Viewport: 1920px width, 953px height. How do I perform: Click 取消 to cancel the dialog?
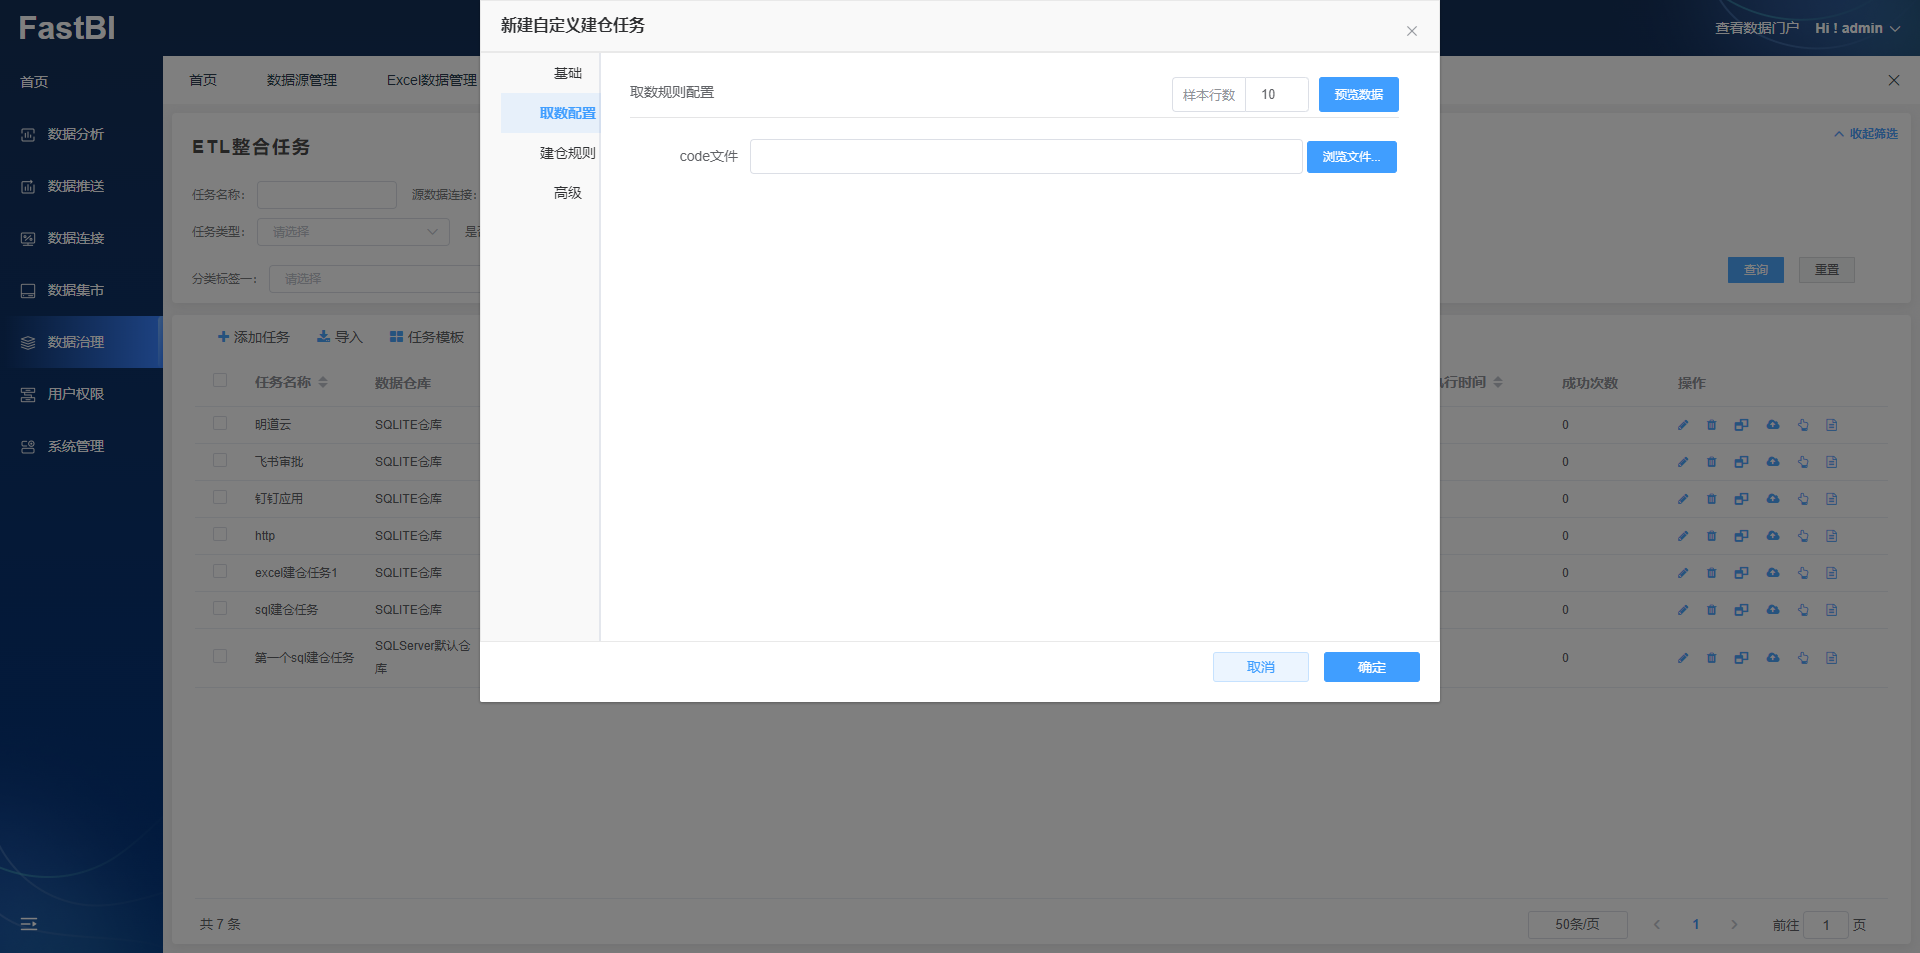coord(1261,667)
